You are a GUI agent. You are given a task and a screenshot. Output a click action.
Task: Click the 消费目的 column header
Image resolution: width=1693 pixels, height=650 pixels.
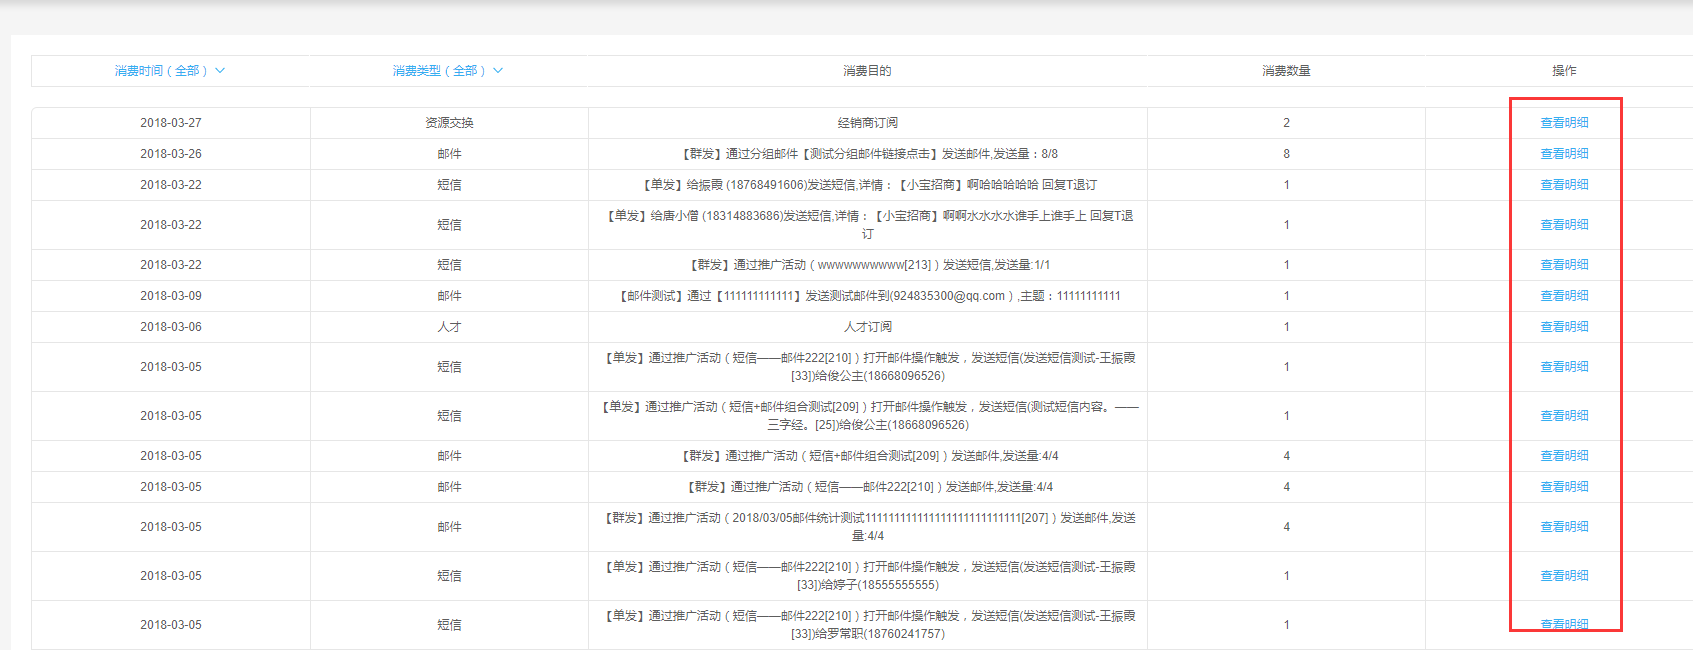pos(867,71)
